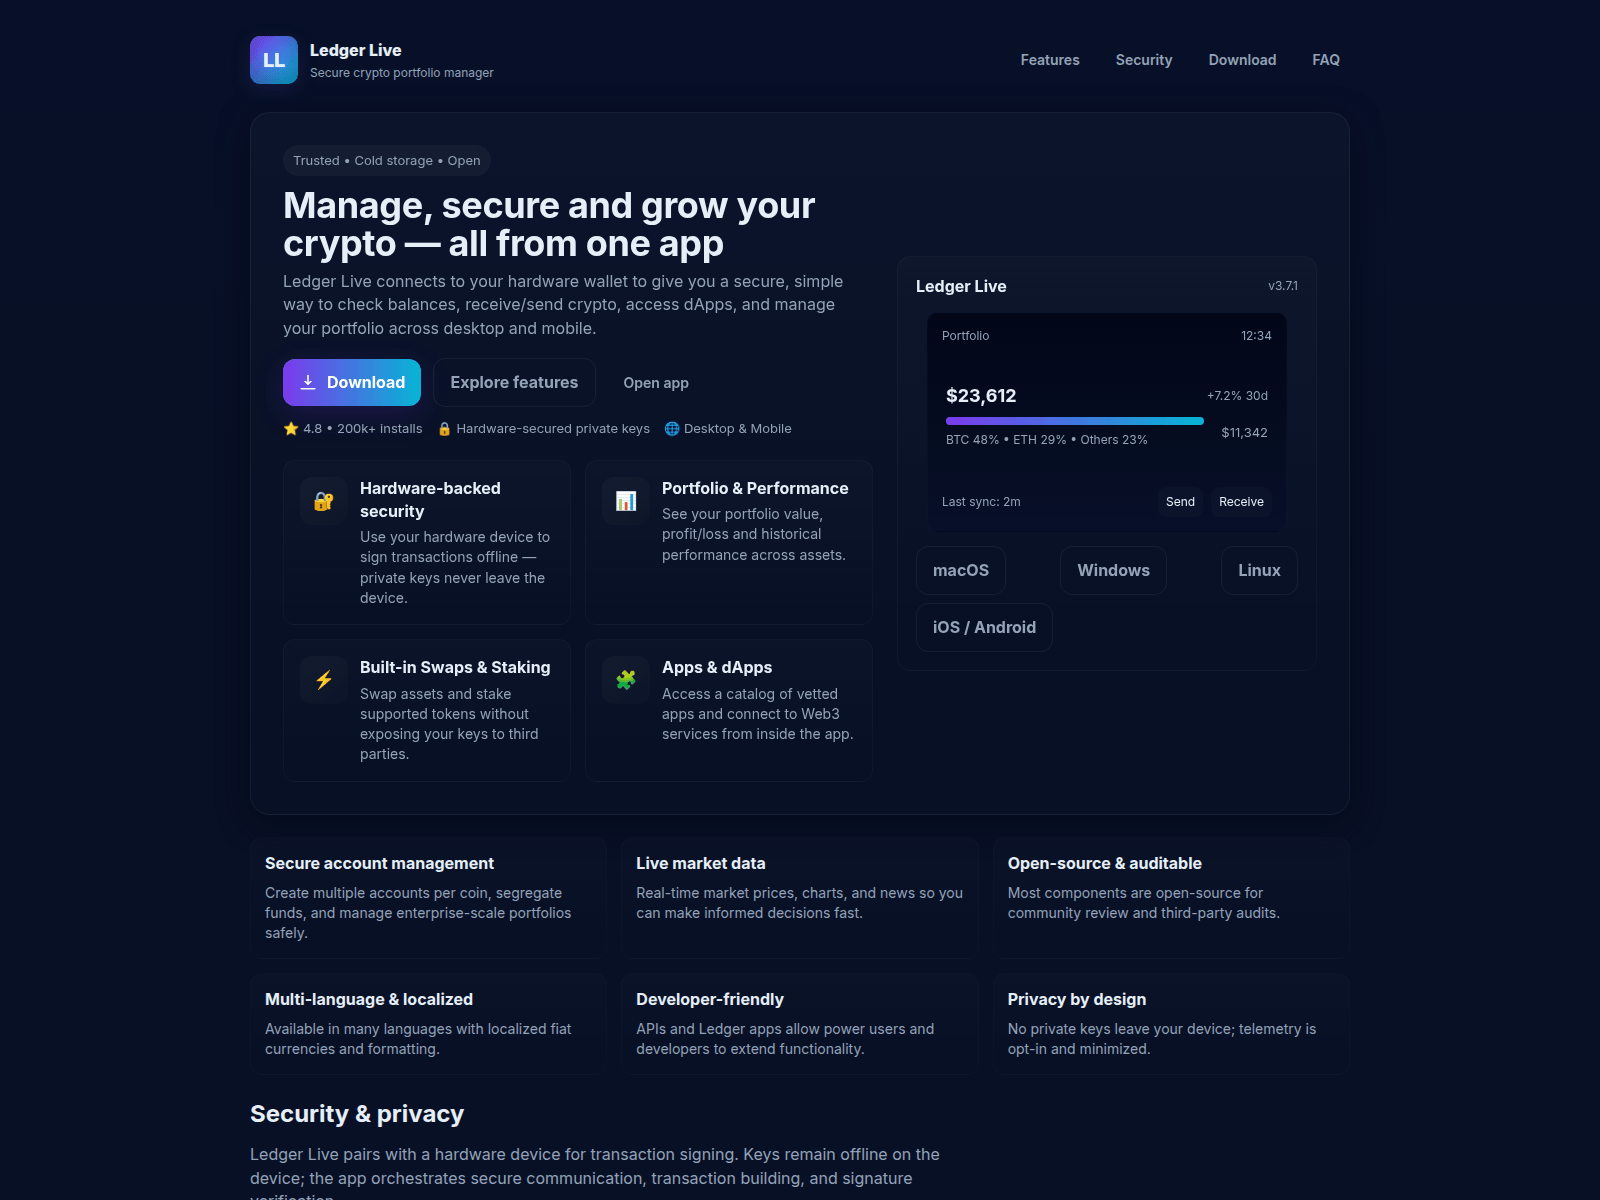Click the Download button
This screenshot has height=1200, width=1600.
coord(351,382)
